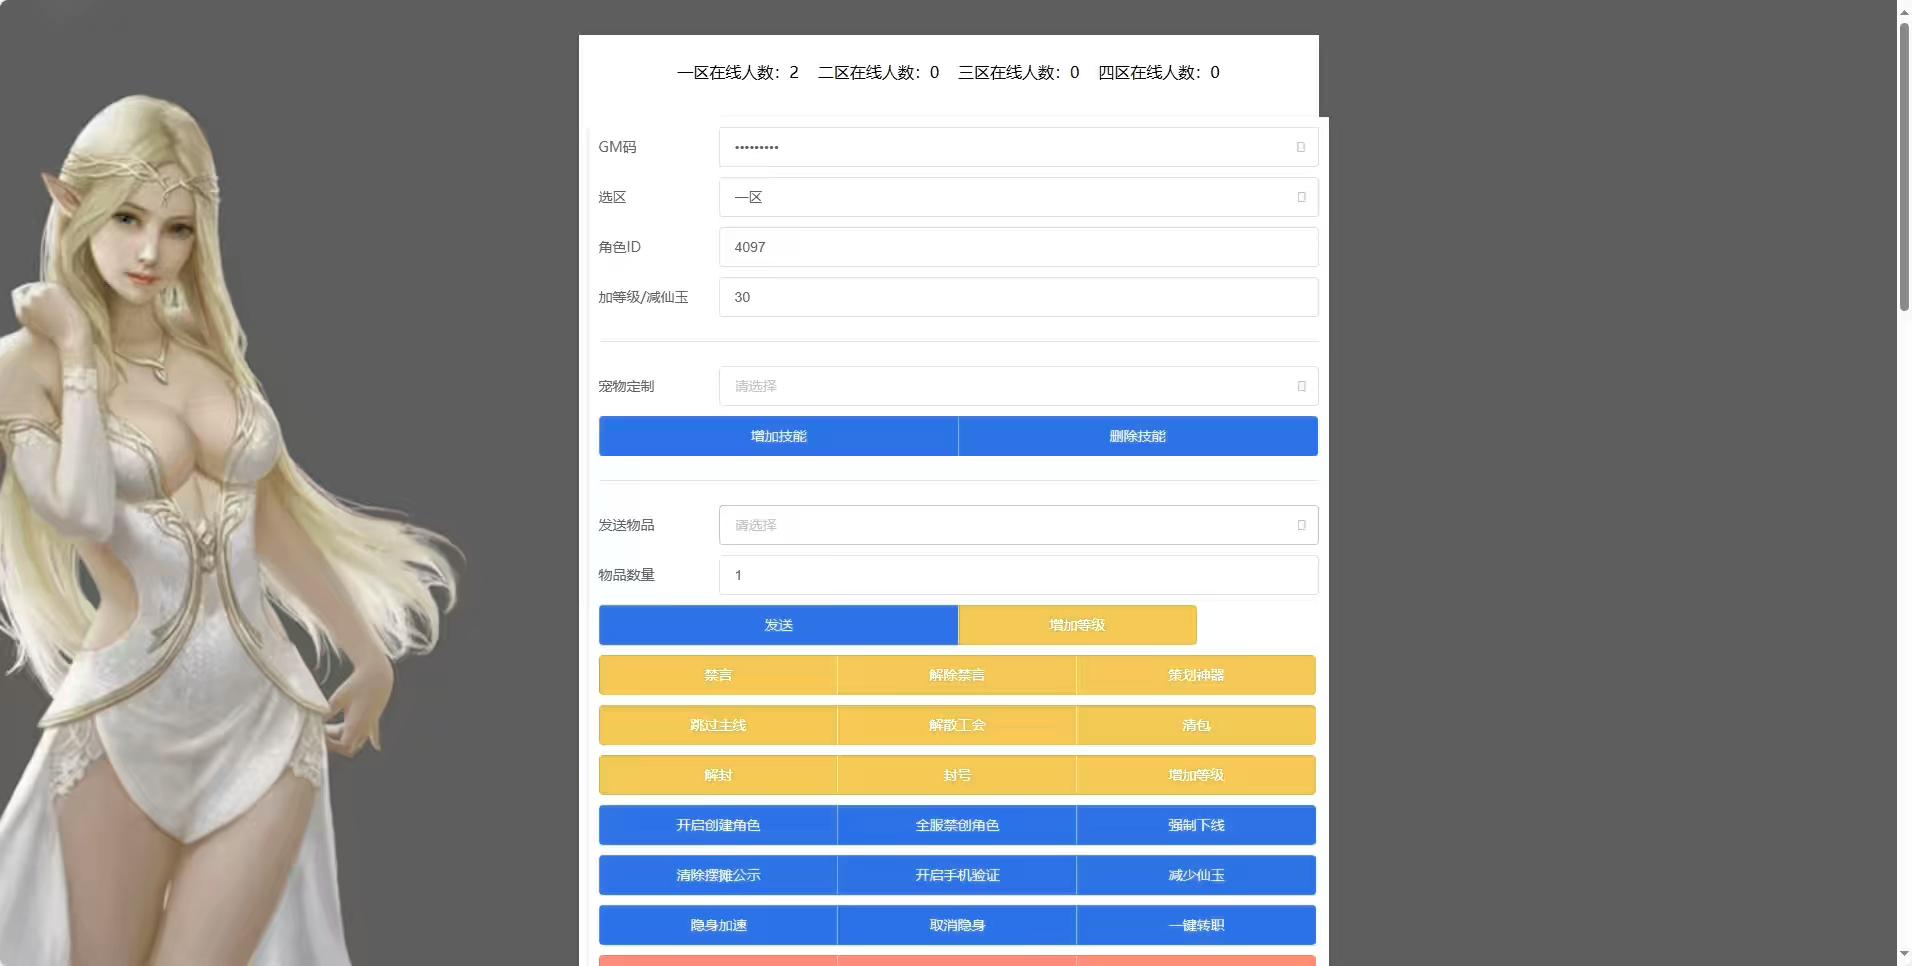The width and height of the screenshot is (1912, 966).
Task: Open the 发送物品 item dropdown
Action: [1018, 525]
